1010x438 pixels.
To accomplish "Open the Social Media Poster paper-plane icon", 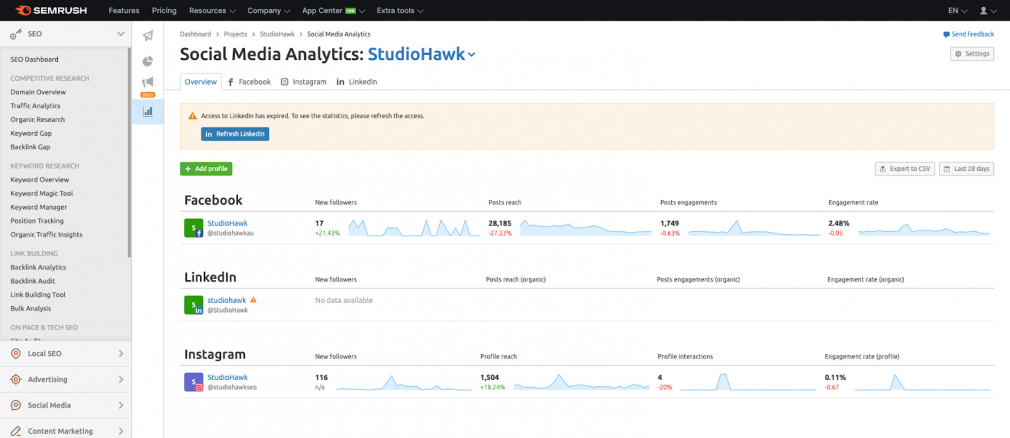I will [x=148, y=36].
